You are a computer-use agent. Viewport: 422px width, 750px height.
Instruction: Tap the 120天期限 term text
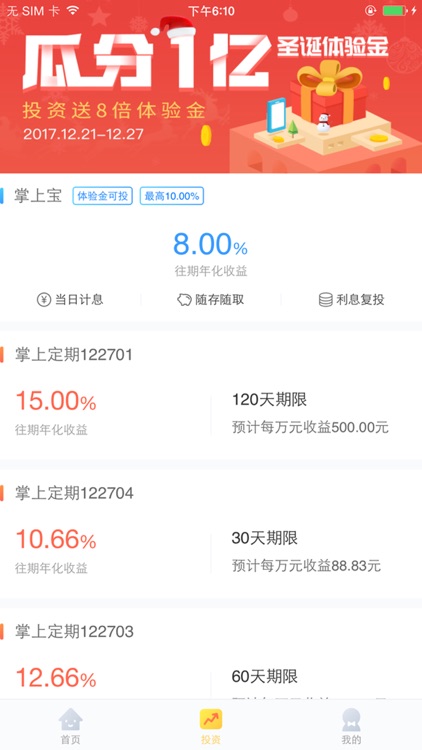[x=269, y=399]
